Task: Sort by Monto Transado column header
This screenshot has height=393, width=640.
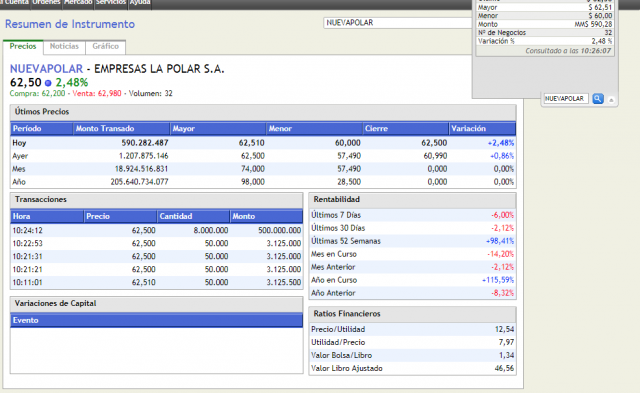Action: pyautogui.click(x=122, y=129)
